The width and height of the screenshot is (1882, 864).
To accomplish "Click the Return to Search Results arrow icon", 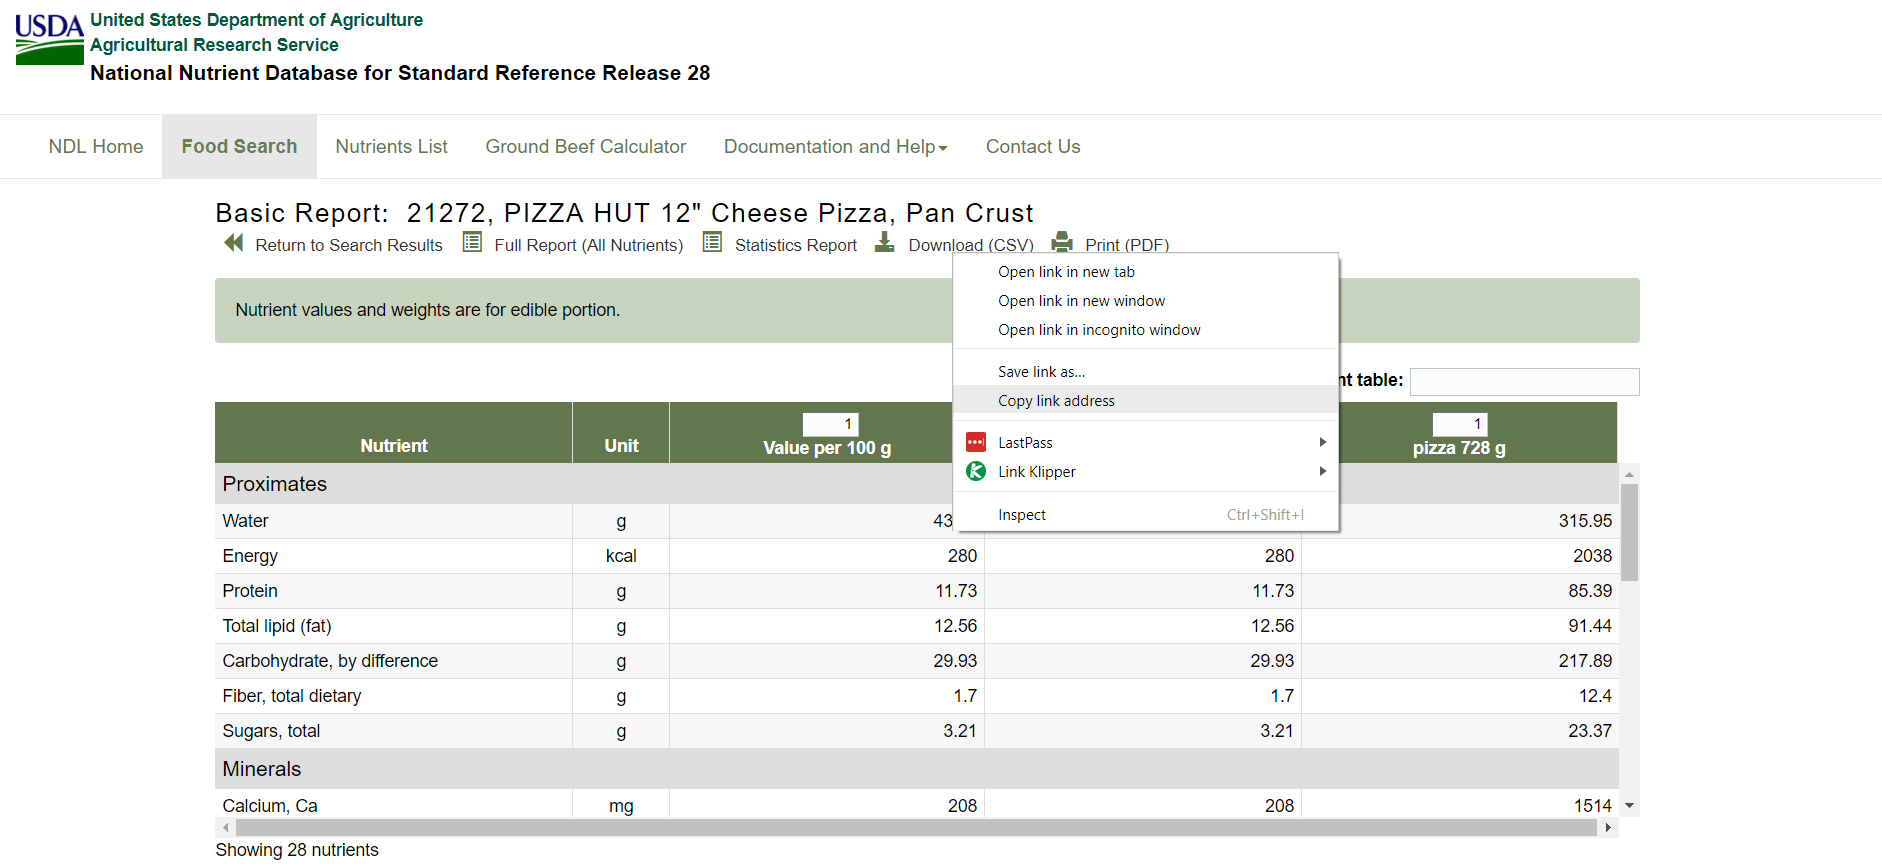I will click(234, 243).
